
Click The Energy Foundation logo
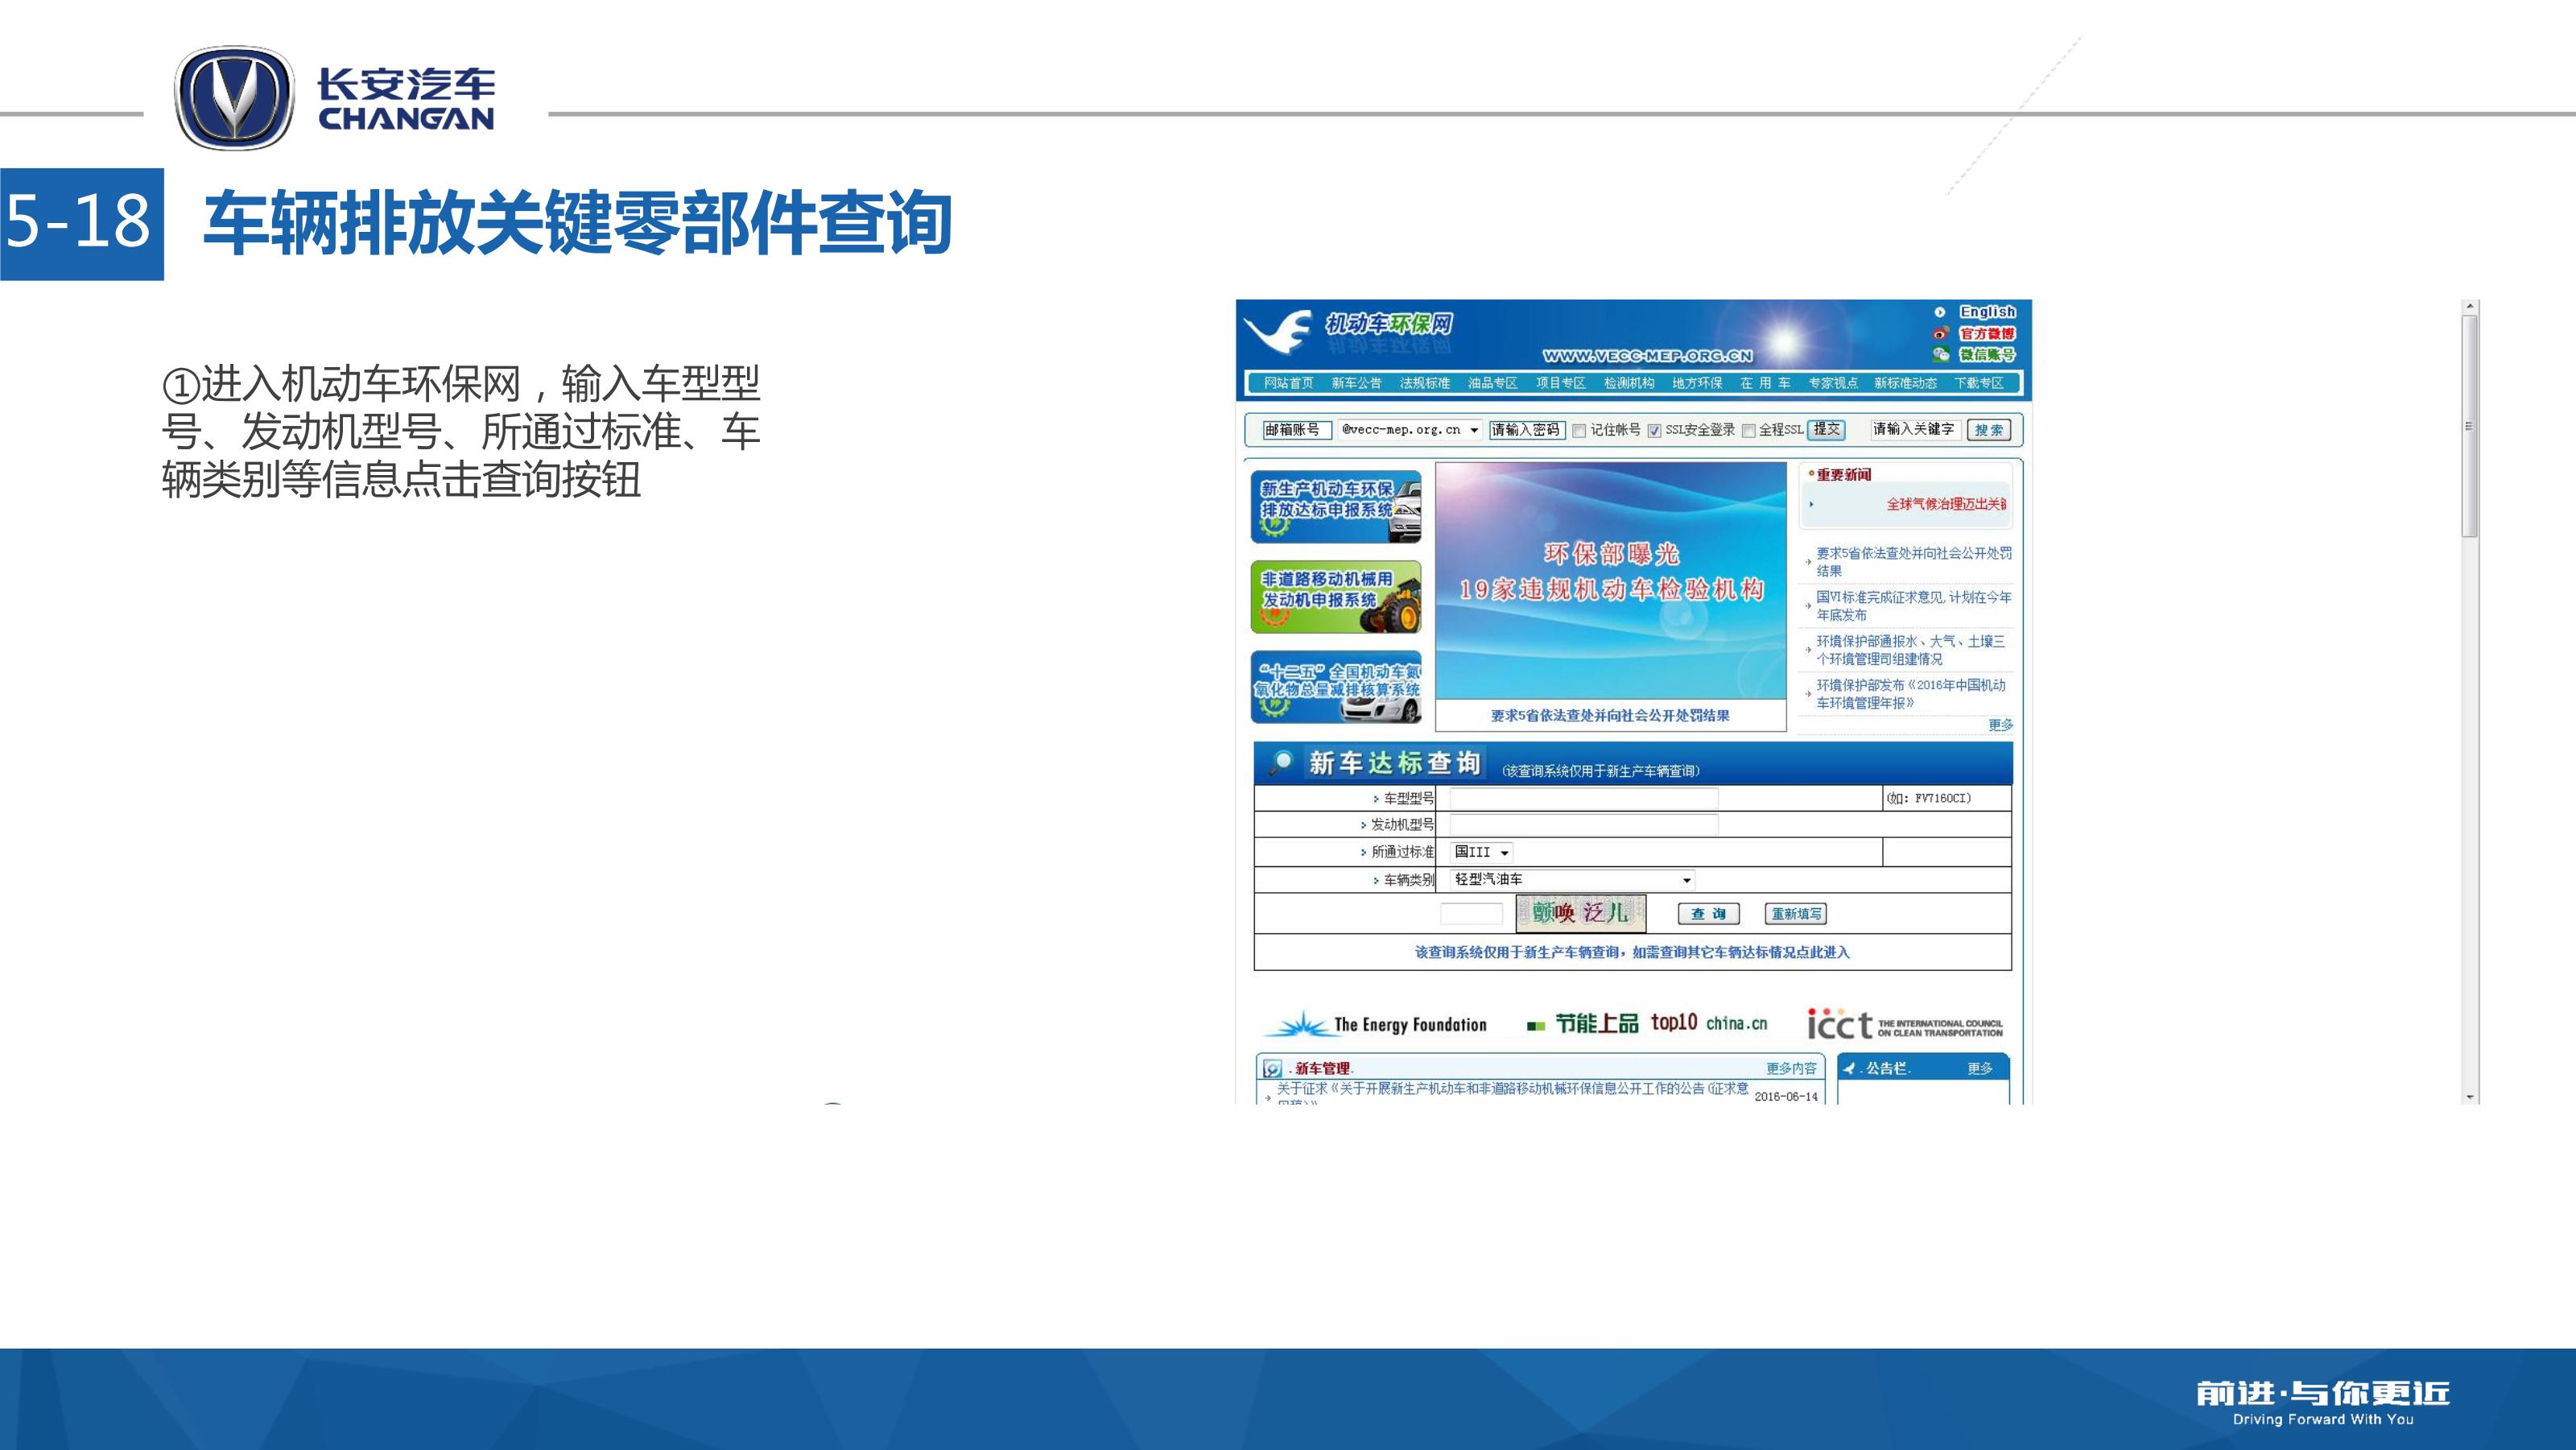click(1376, 1024)
